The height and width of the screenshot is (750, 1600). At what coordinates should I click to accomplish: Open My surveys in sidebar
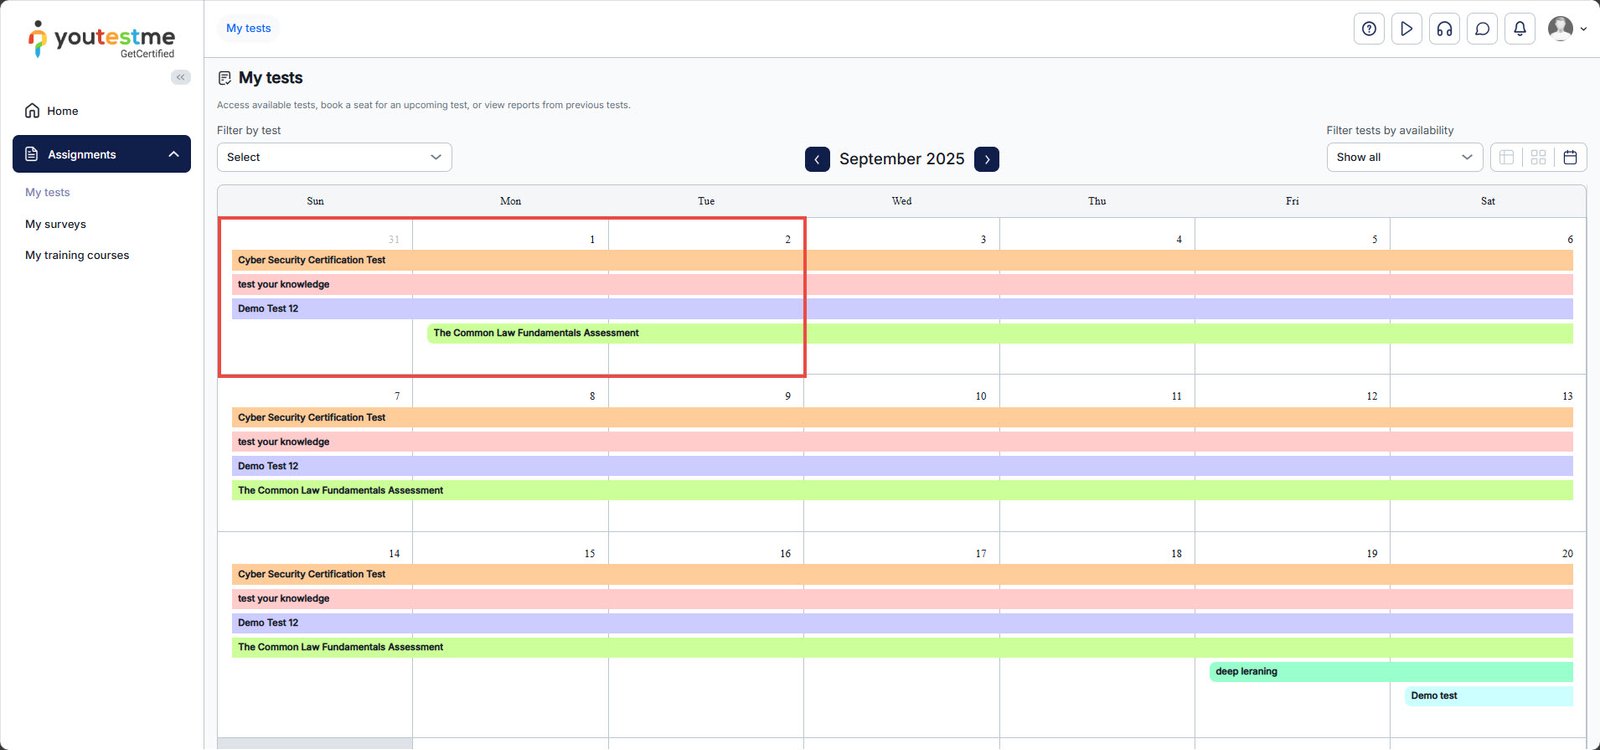pos(56,224)
